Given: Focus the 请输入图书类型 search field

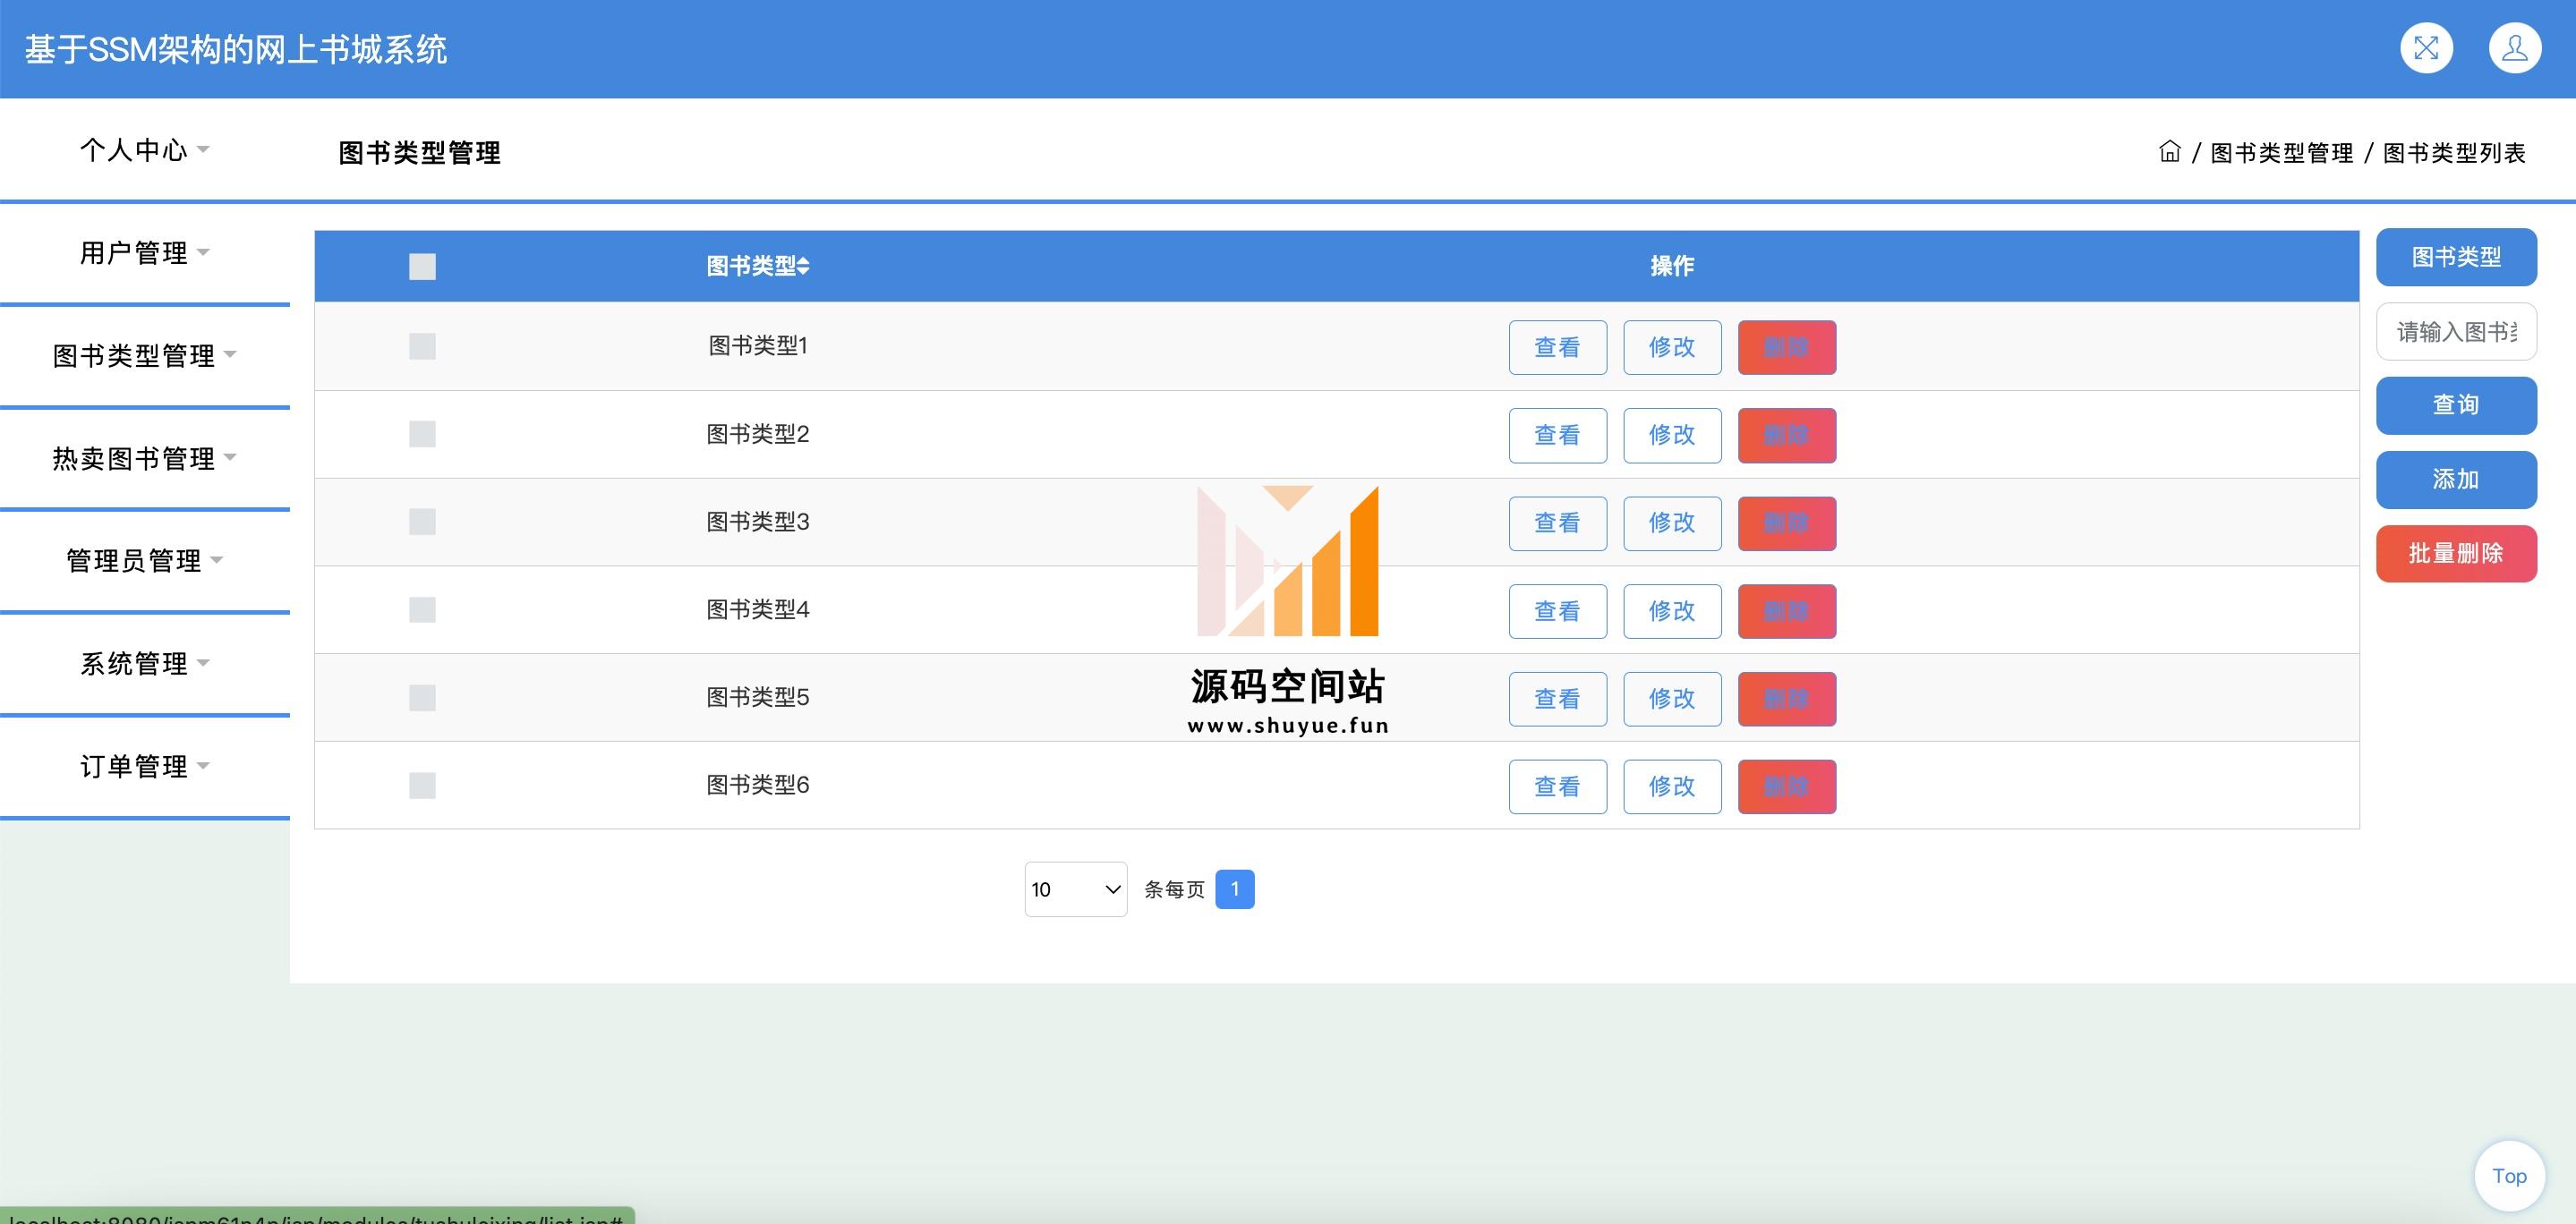Looking at the screenshot, I should (x=2456, y=331).
